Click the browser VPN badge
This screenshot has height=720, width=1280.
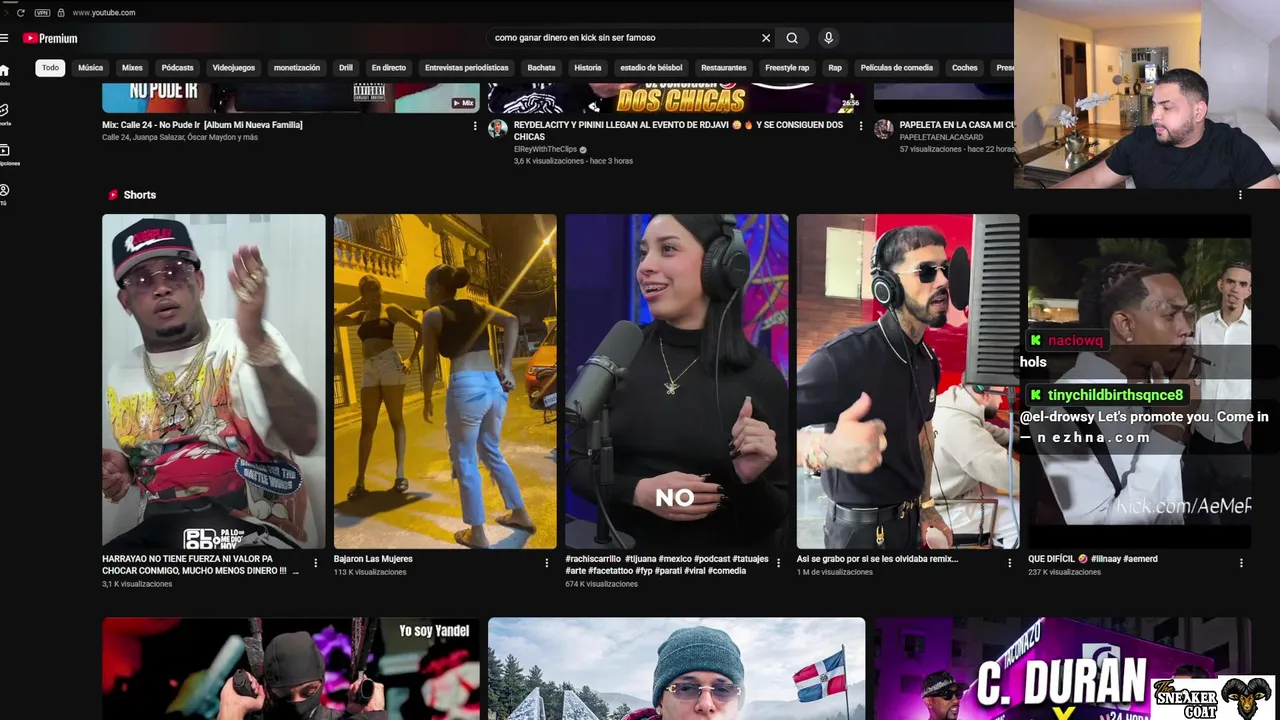pos(42,12)
